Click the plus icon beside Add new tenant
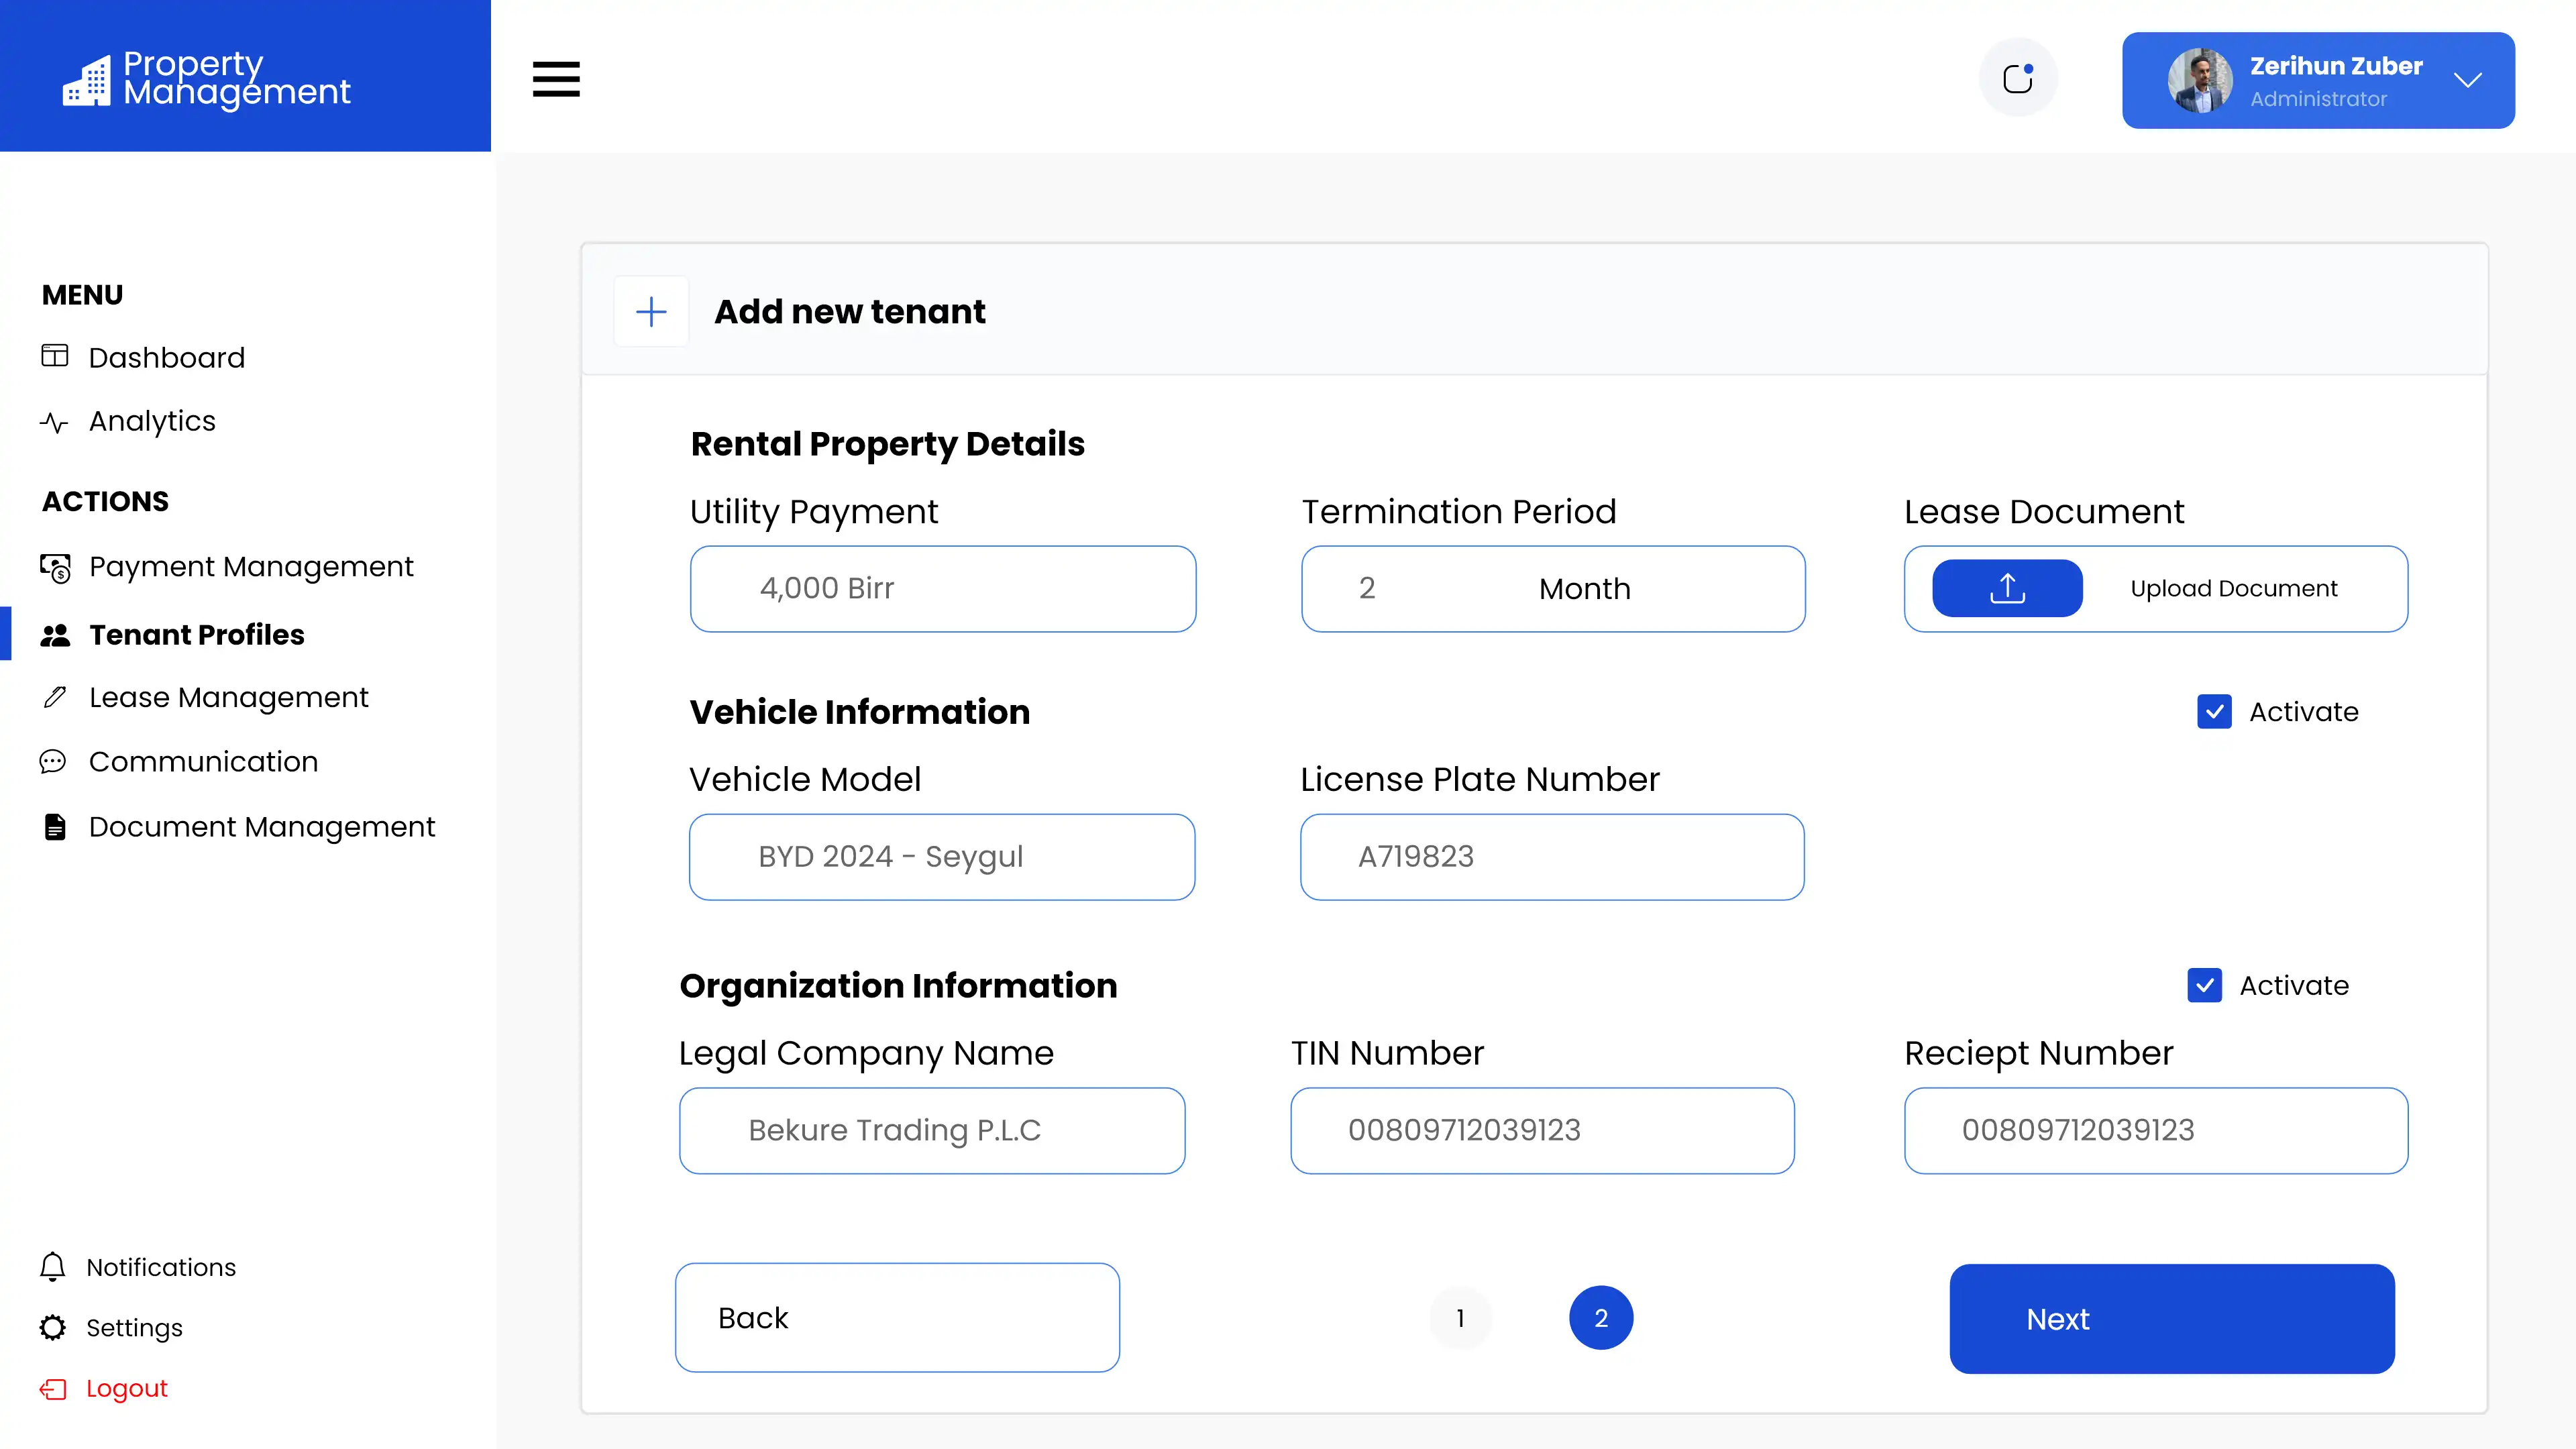Screen dimensions: 2576x1449 point(651,312)
